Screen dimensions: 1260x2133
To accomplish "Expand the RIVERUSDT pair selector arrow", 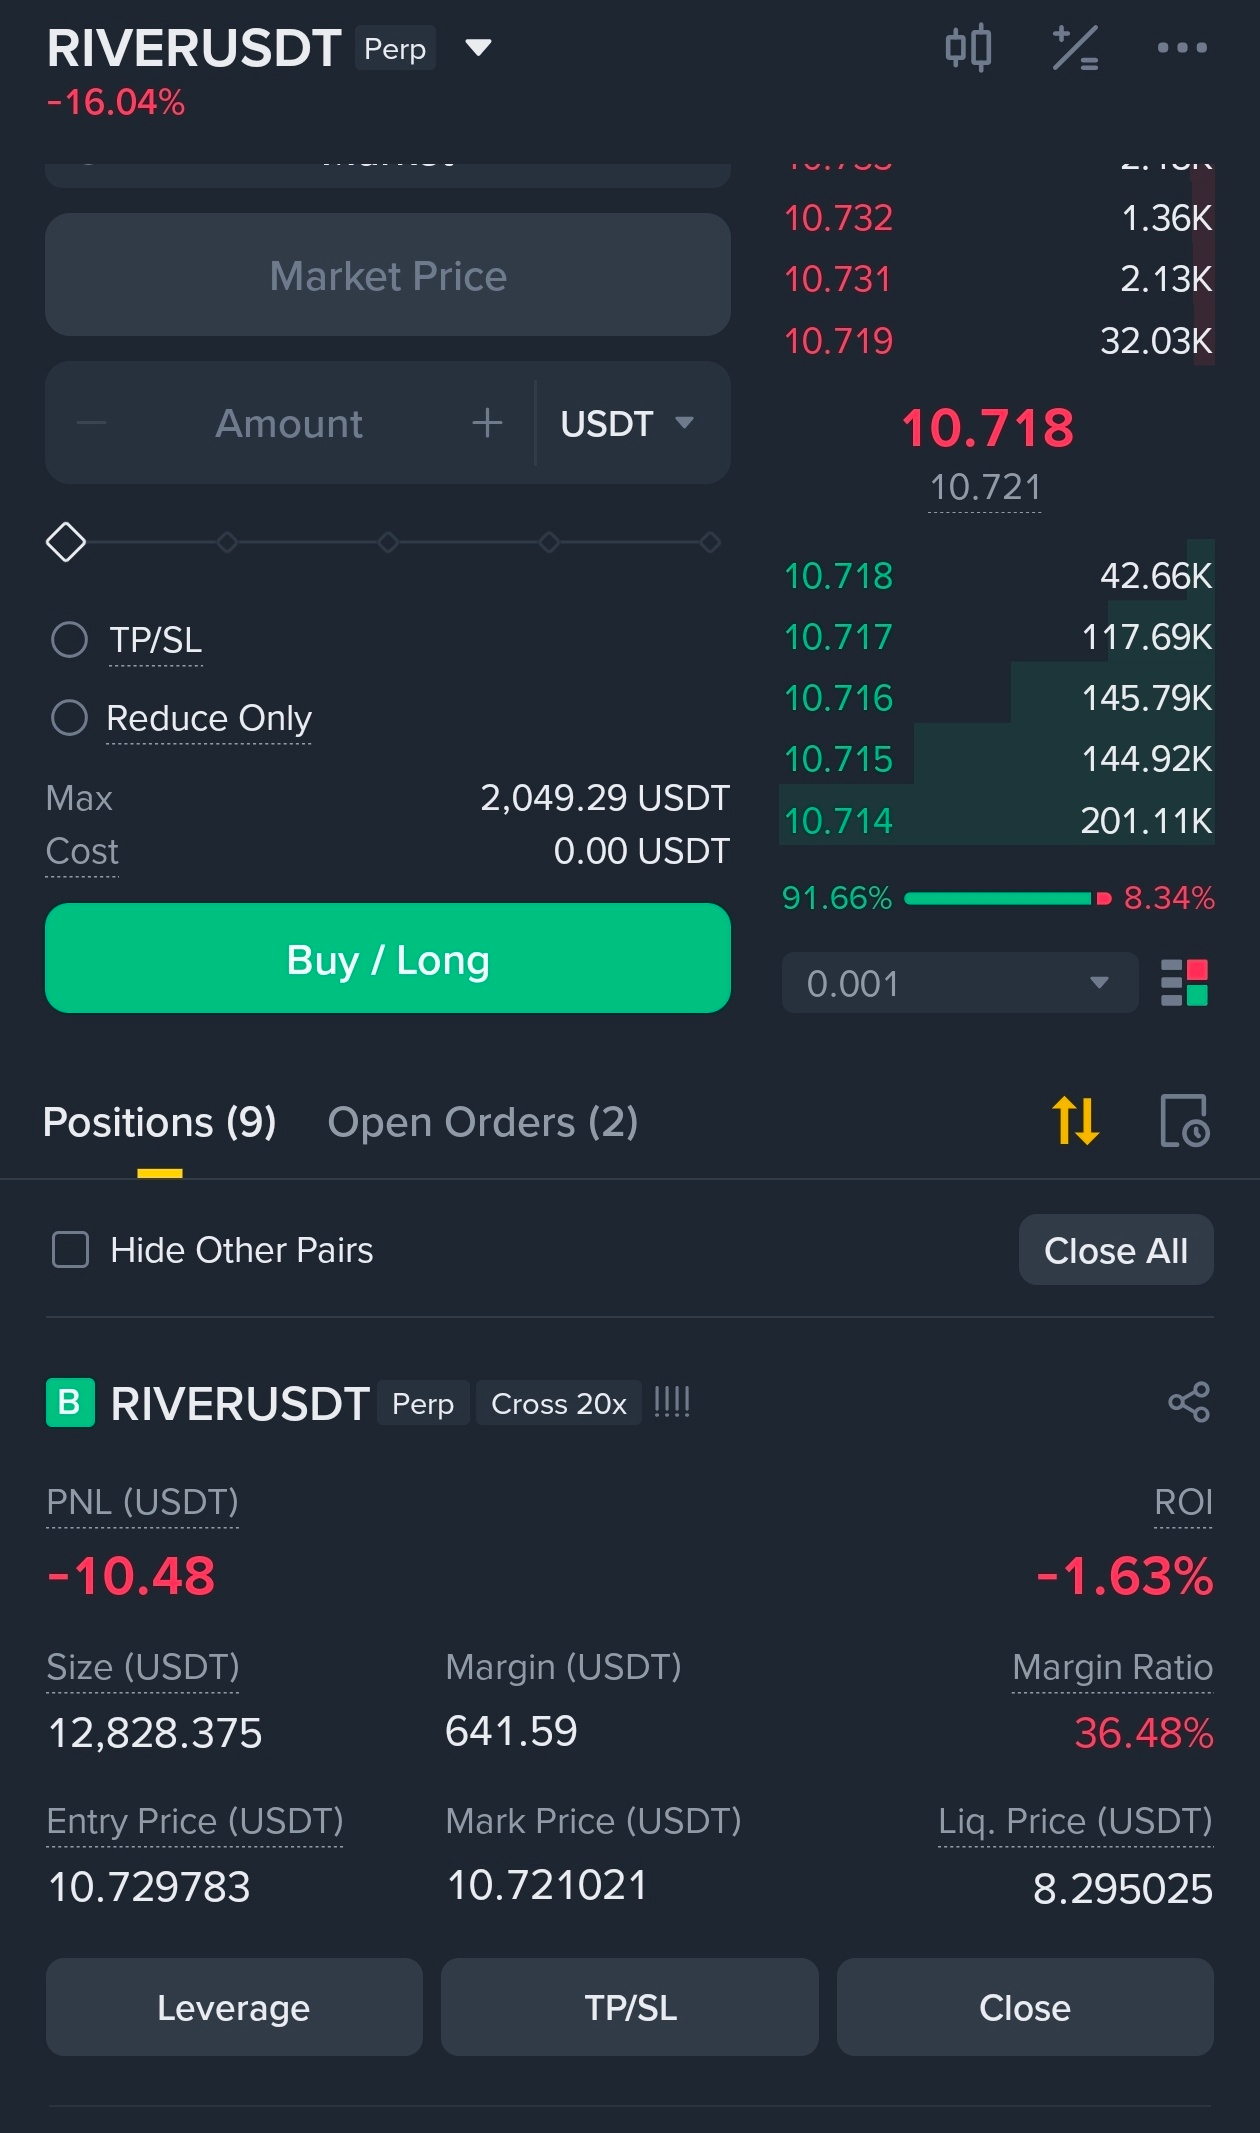I will (478, 47).
